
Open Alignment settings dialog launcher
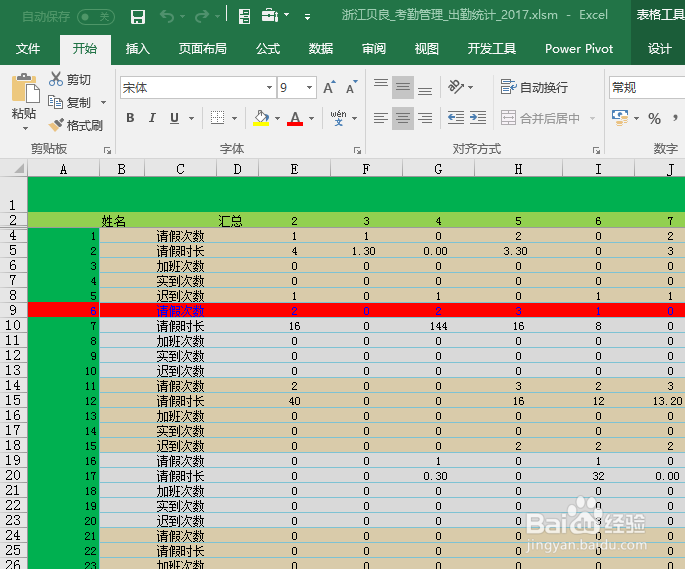click(596, 150)
